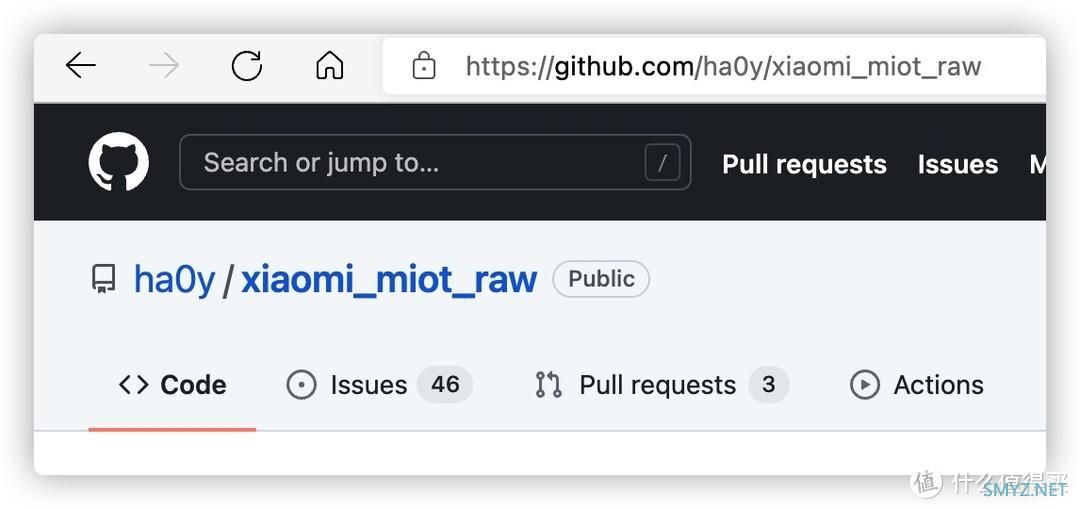The width and height of the screenshot is (1080, 509).
Task: Click the pull request branch icon
Action: [x=549, y=385]
